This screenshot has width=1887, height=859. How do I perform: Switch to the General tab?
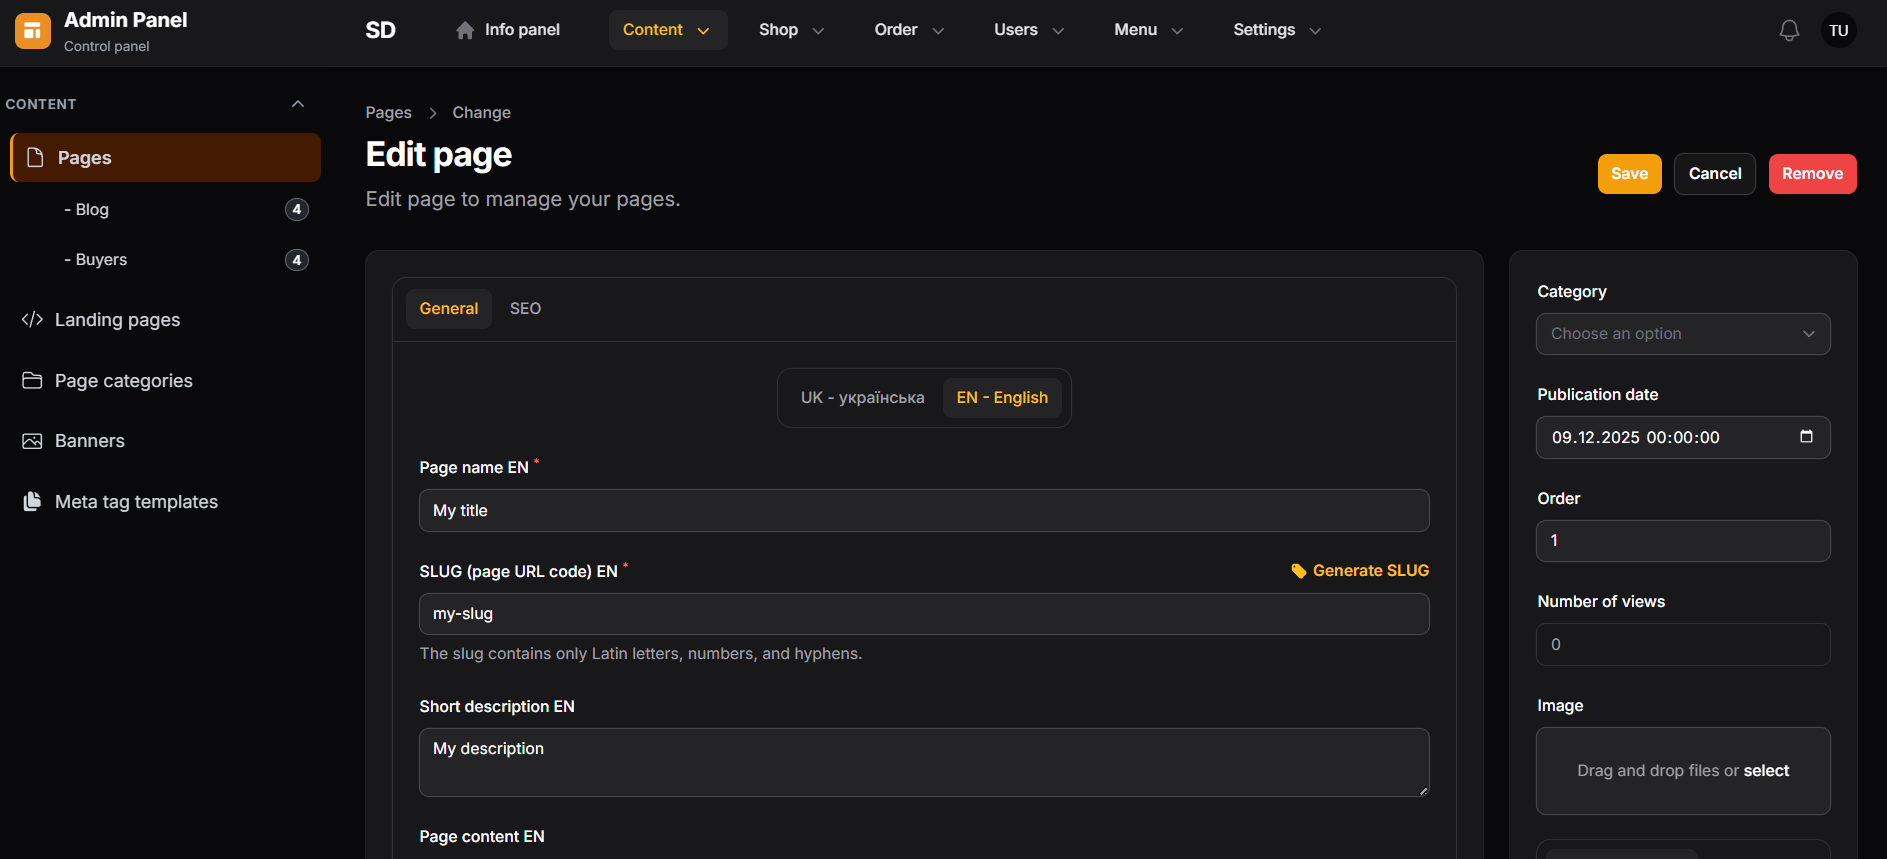pos(449,308)
